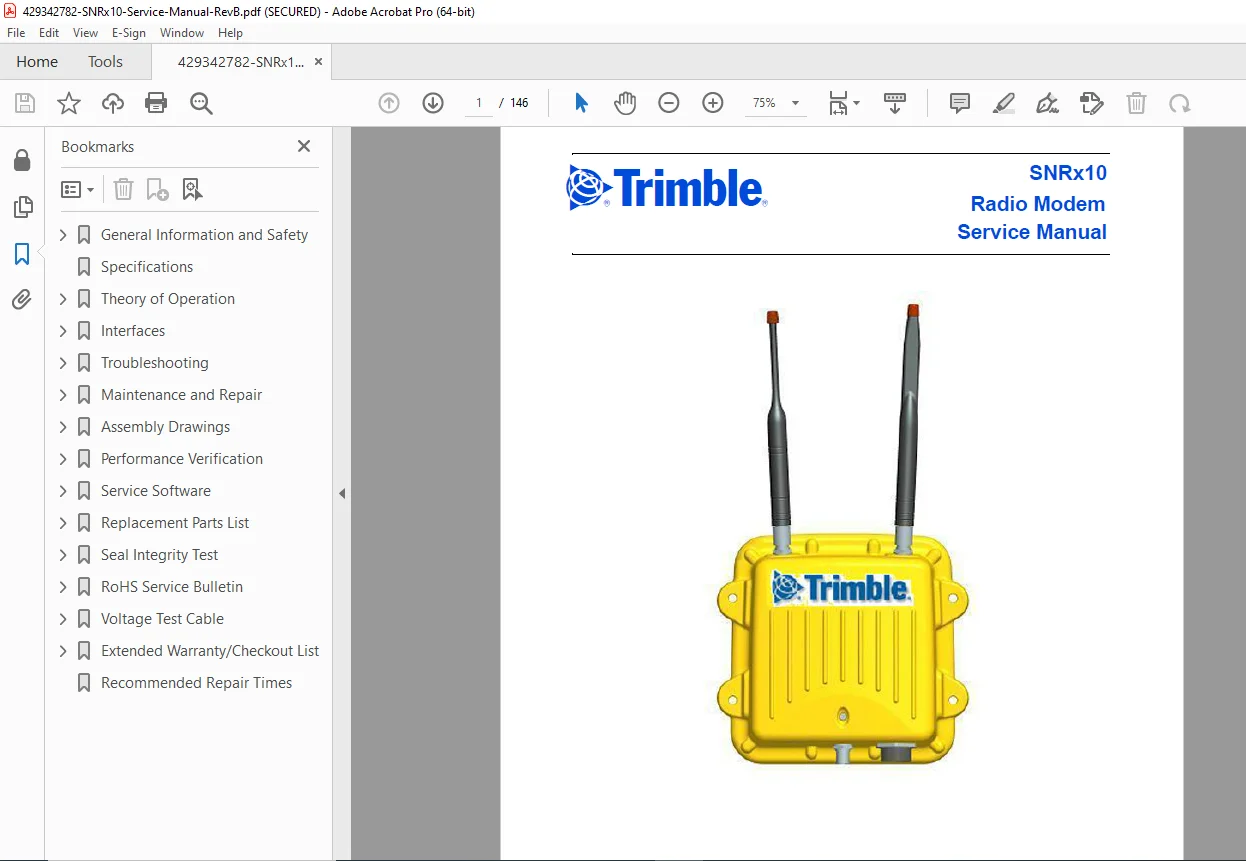Image resolution: width=1246 pixels, height=861 pixels.
Task: Expand Service Software bookmark
Action: pyautogui.click(x=63, y=491)
